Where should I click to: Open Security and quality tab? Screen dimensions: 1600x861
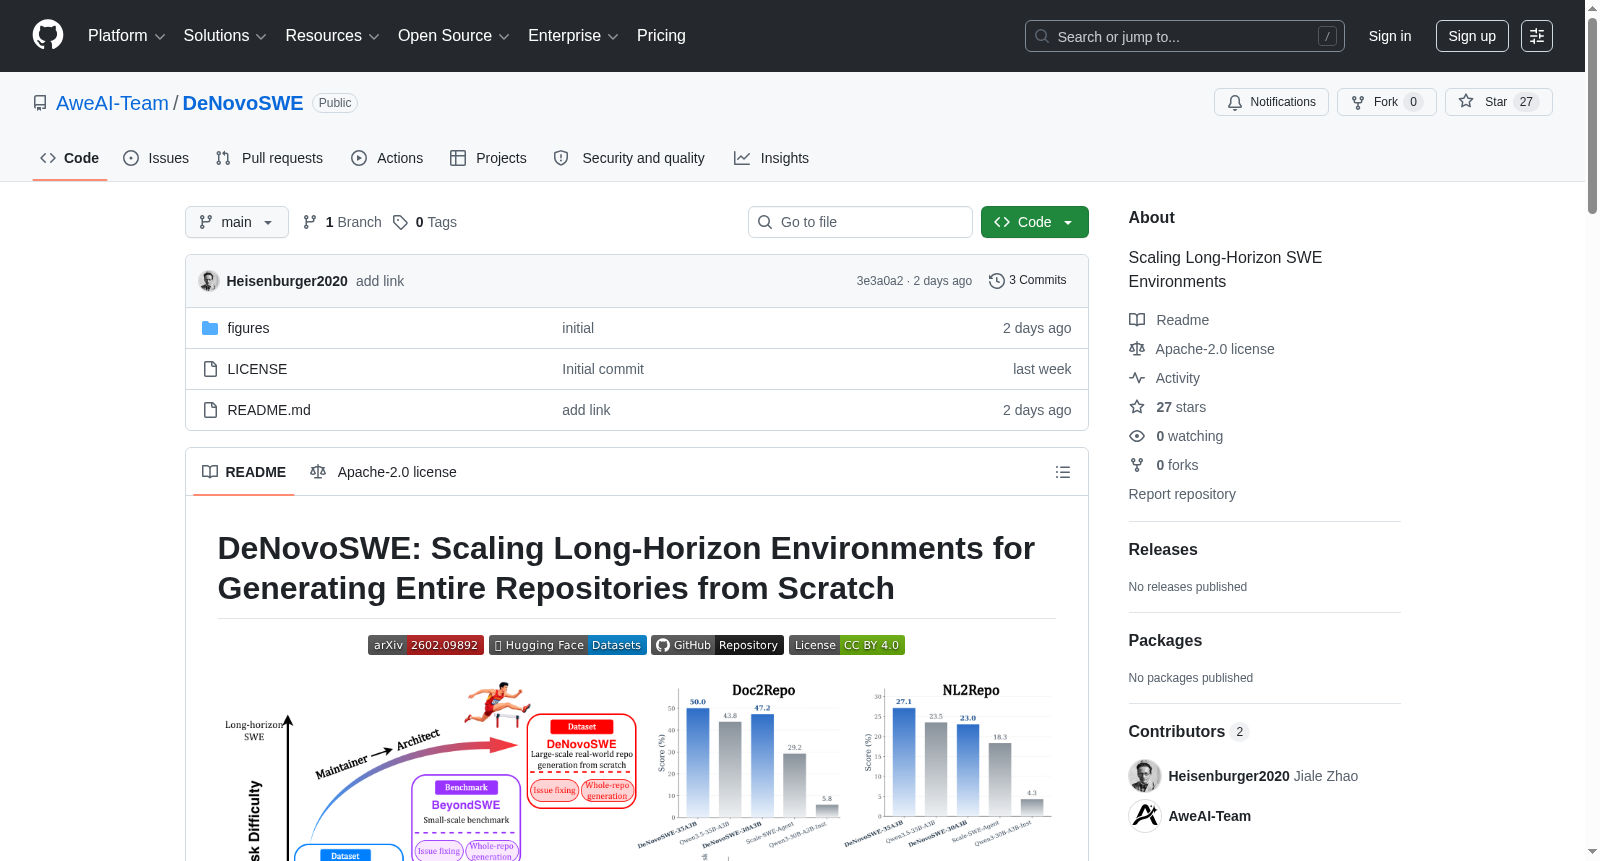(629, 158)
